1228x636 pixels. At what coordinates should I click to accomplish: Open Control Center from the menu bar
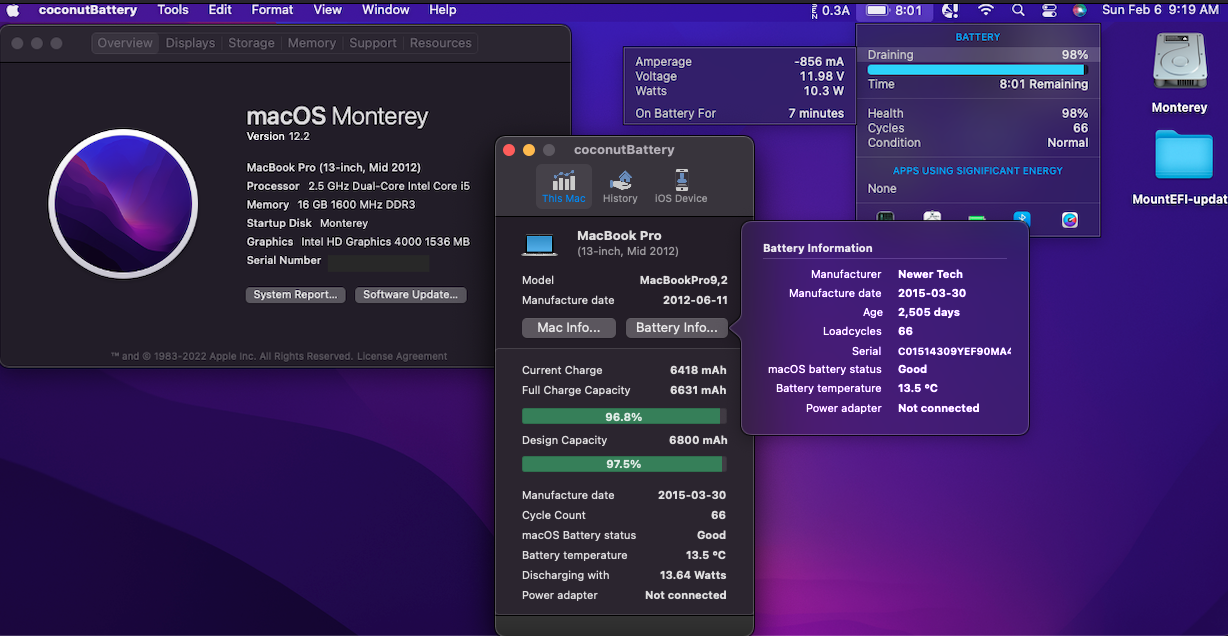[1049, 10]
